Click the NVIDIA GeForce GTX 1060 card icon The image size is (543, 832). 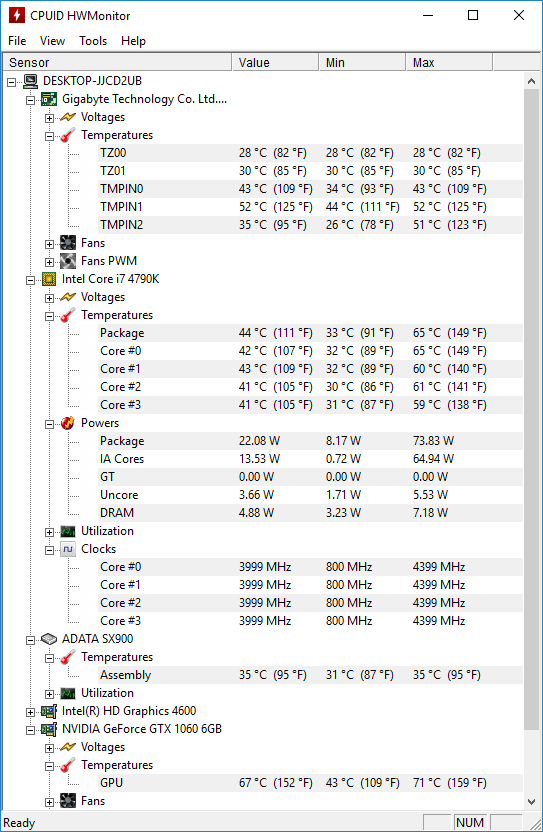pos(49,729)
